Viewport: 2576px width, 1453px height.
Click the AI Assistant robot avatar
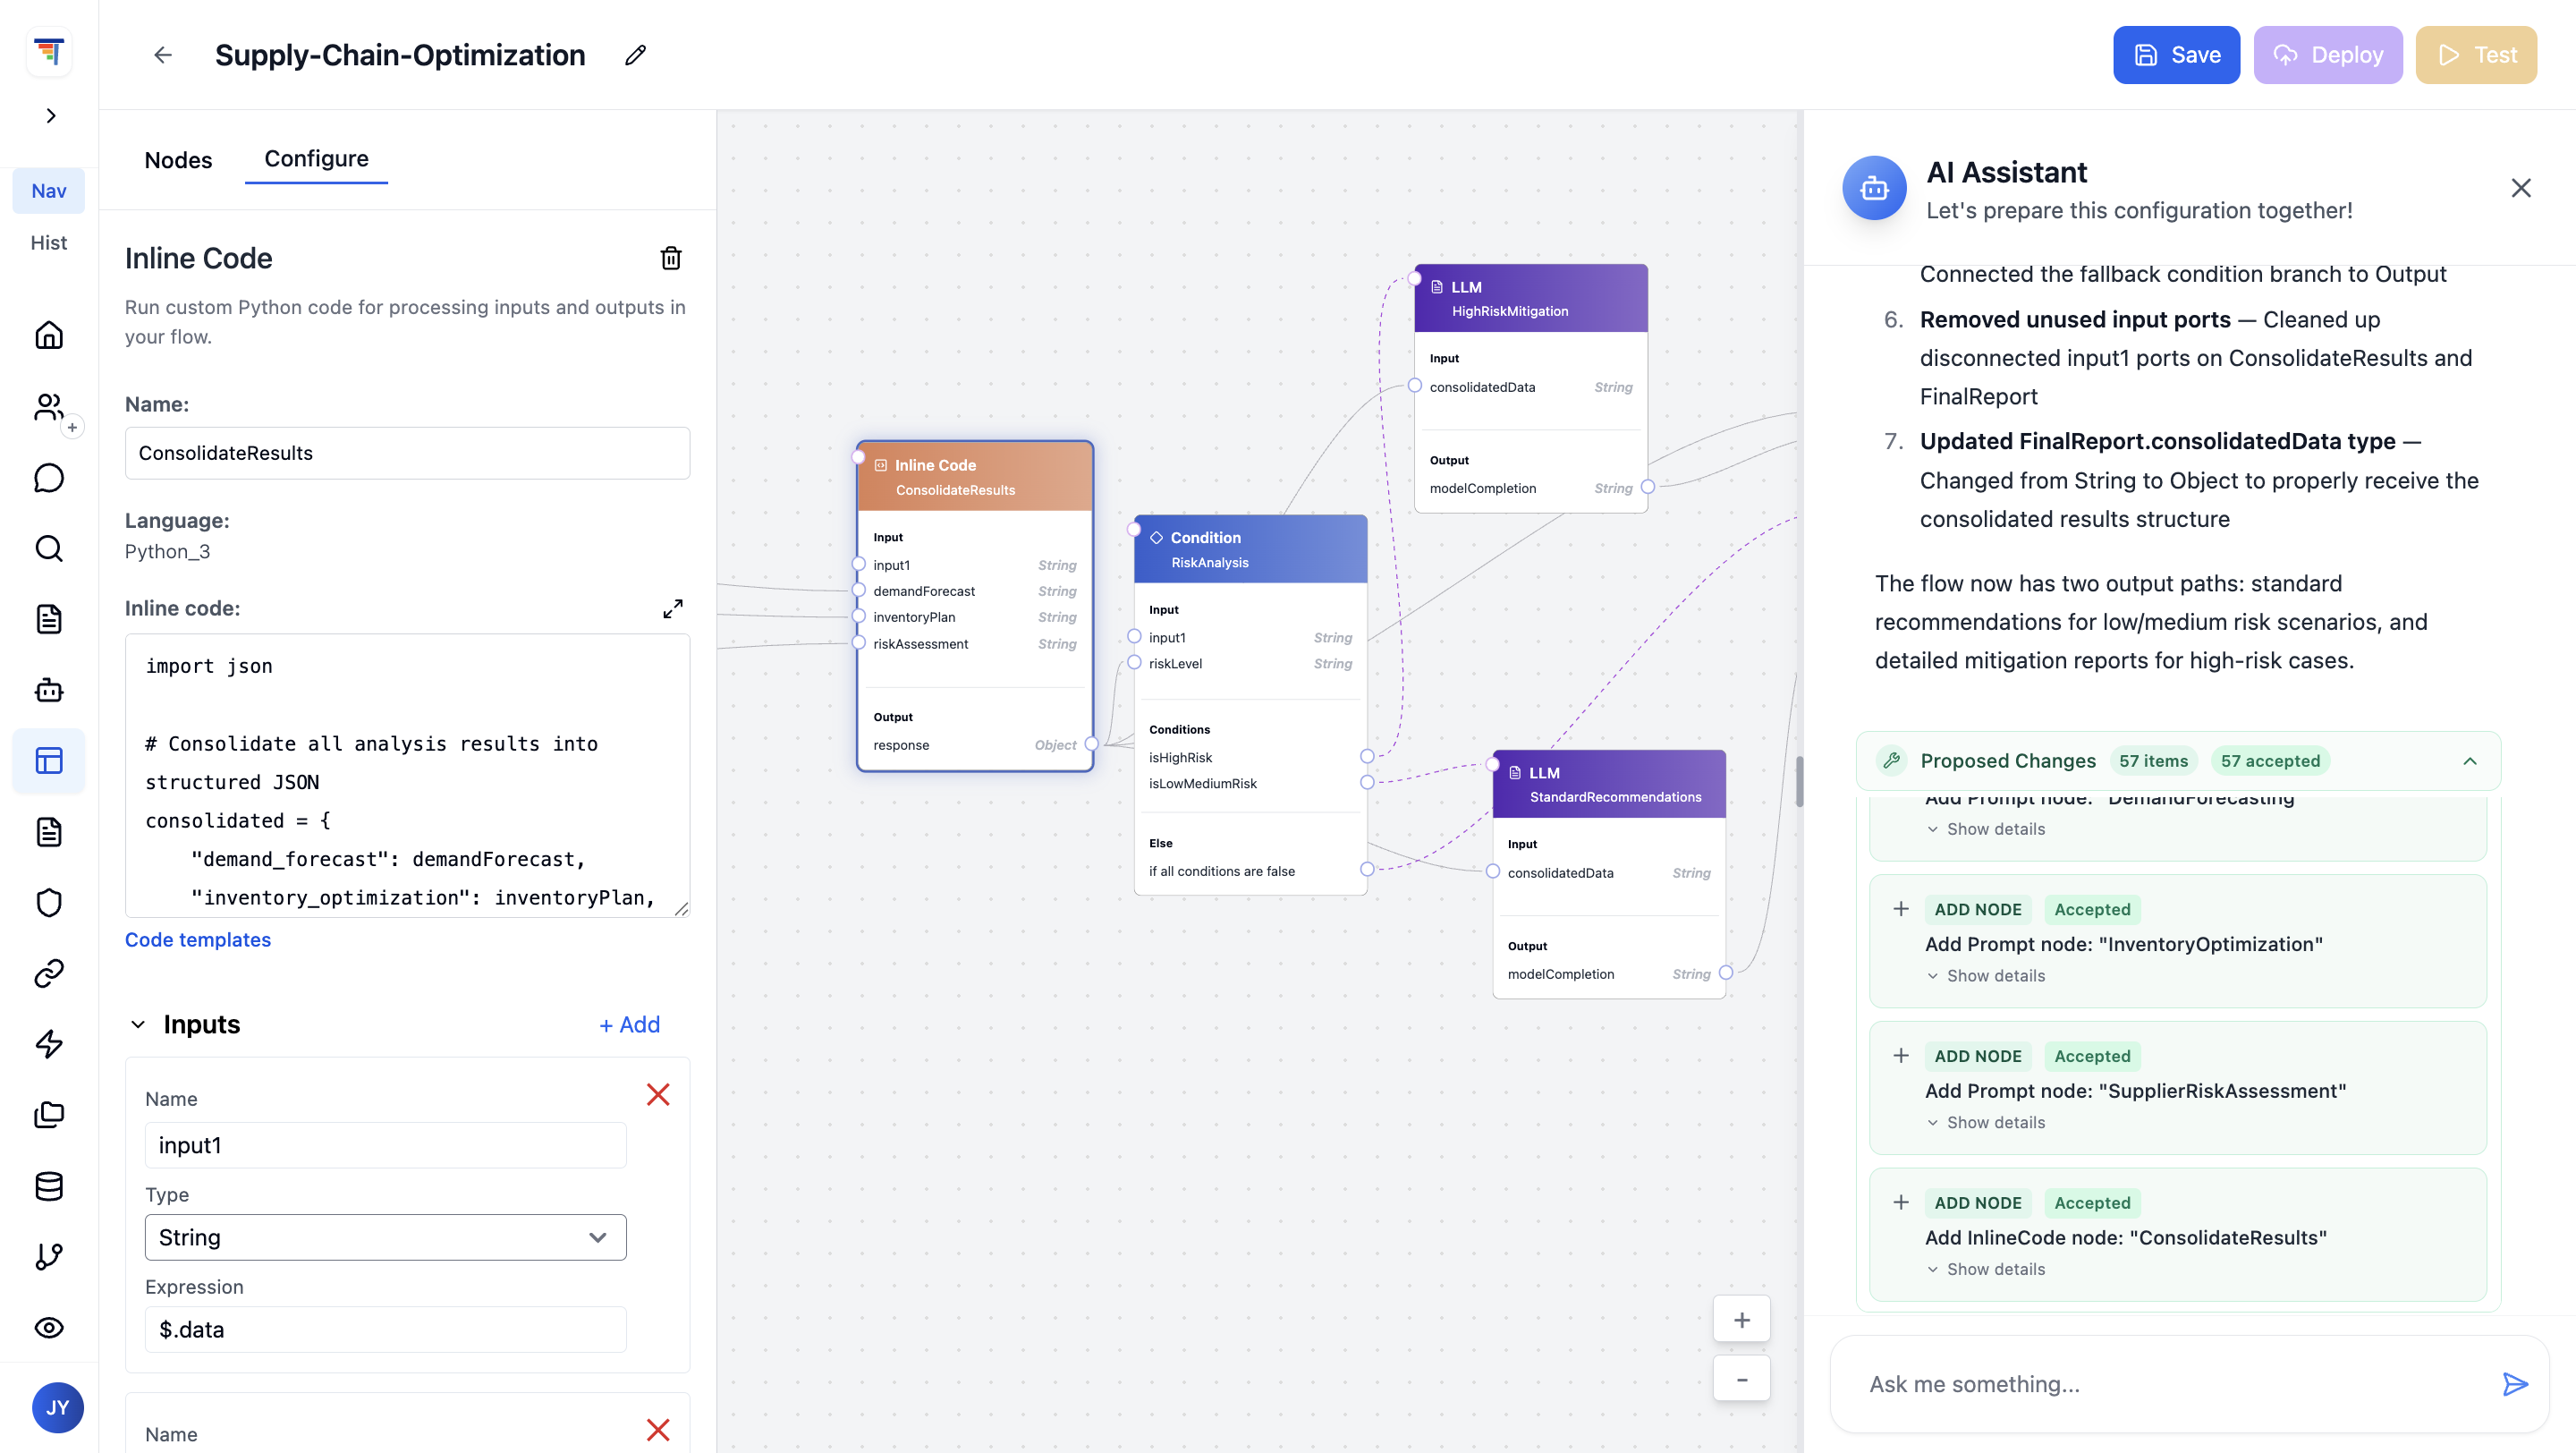pos(1875,188)
